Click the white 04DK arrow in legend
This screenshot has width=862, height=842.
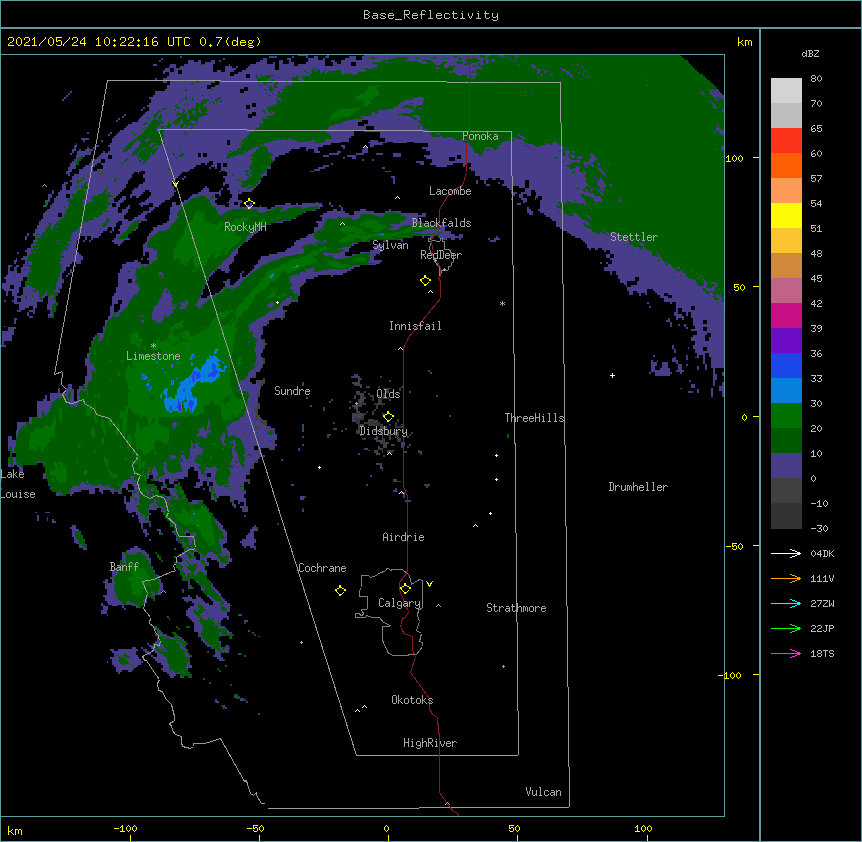(x=786, y=553)
